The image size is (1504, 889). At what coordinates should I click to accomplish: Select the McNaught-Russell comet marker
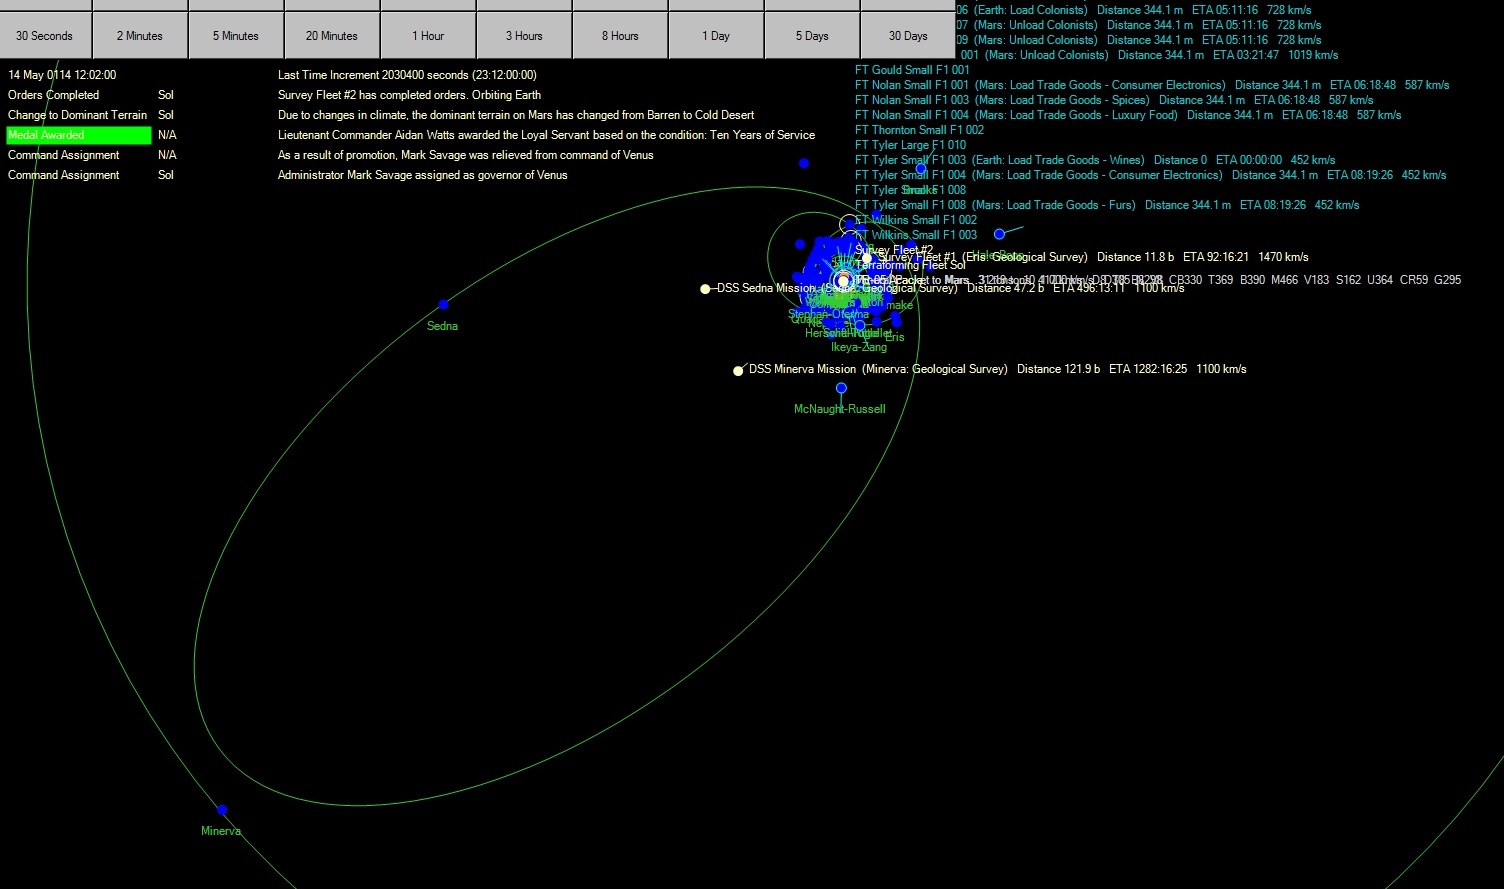(x=841, y=388)
